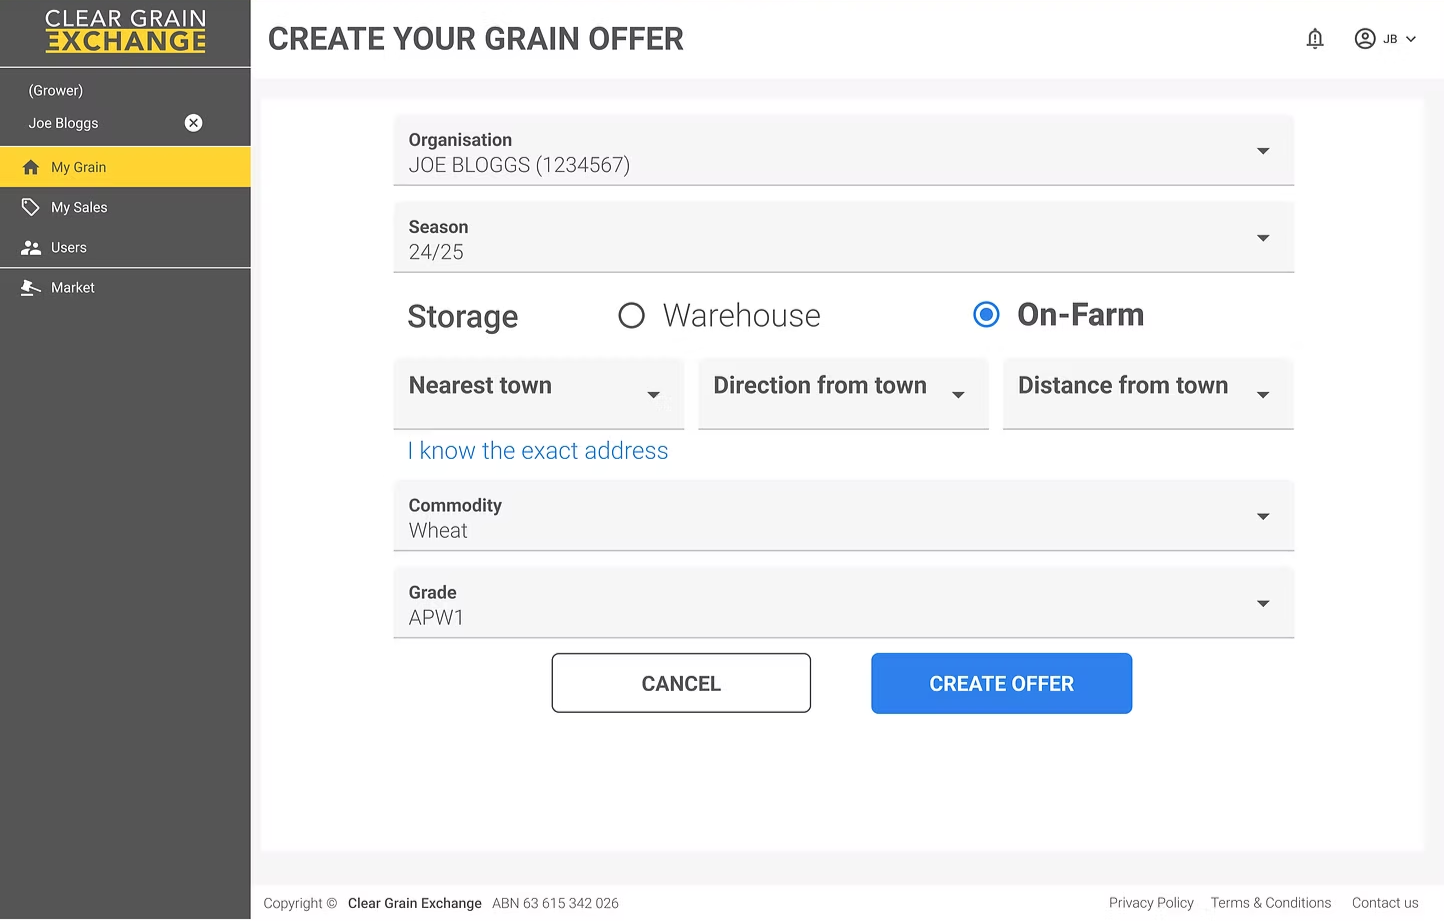Cancel the grain offer form

pyautogui.click(x=681, y=684)
